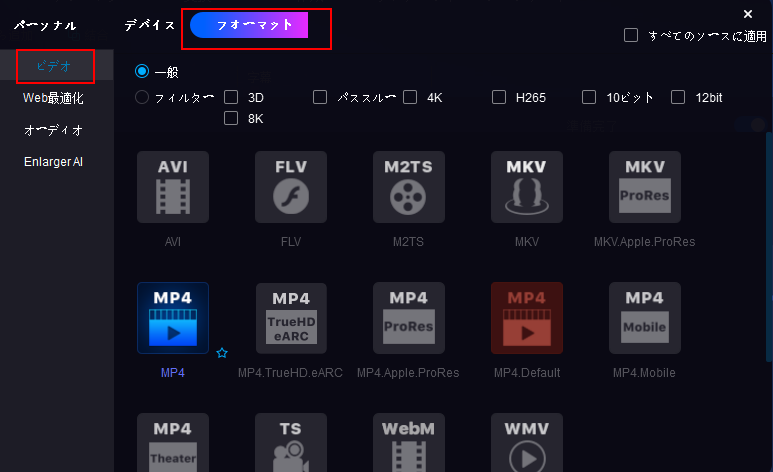Pick the M2TS format icon
Viewport: 773px width, 472px height.
click(x=409, y=187)
